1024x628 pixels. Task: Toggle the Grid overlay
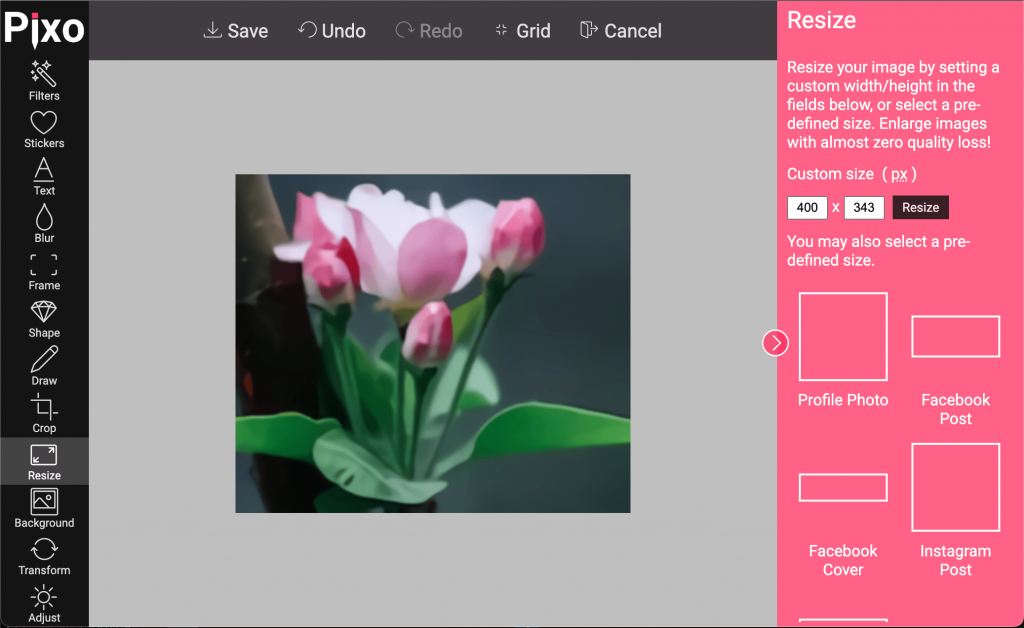pos(522,31)
